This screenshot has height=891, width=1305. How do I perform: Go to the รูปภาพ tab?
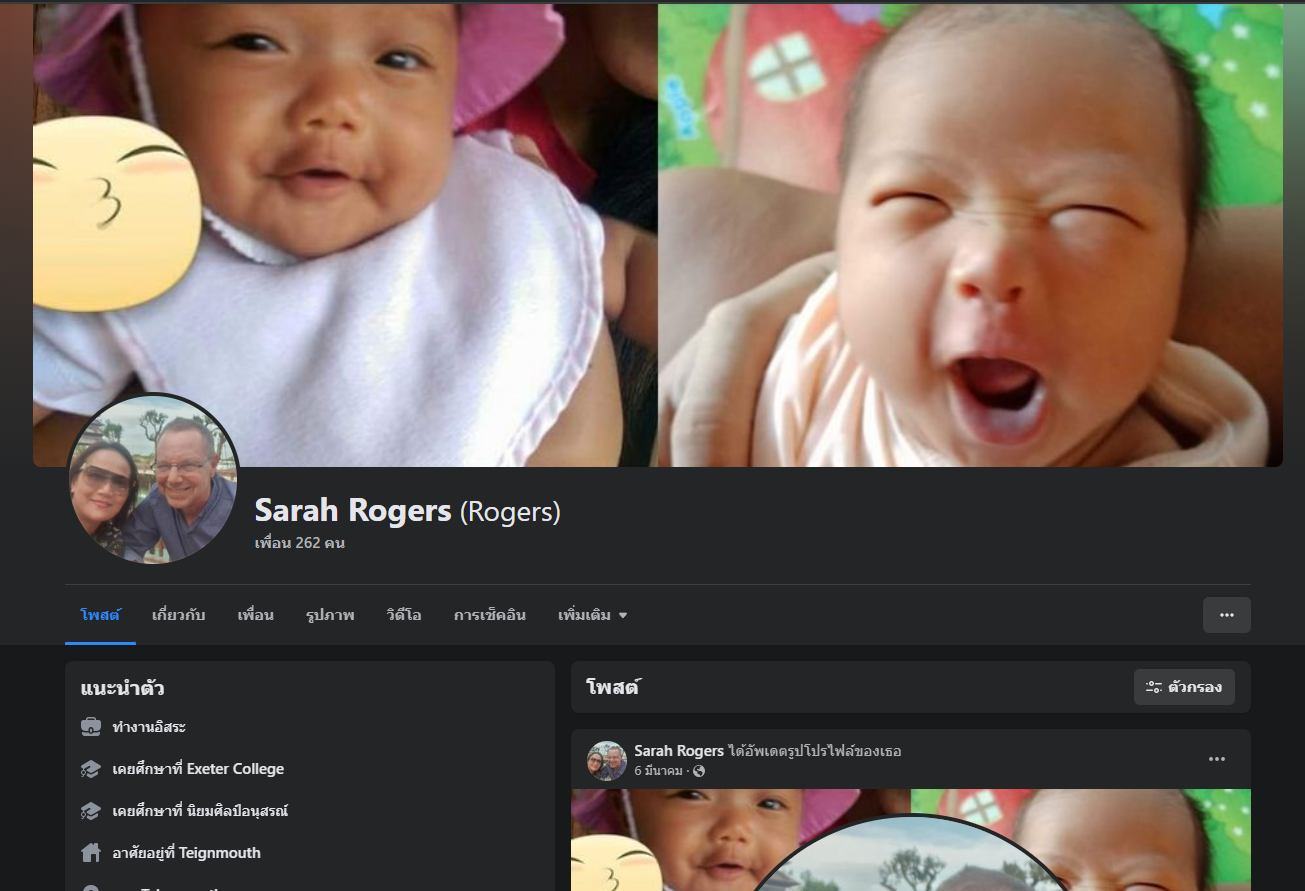[x=330, y=615]
